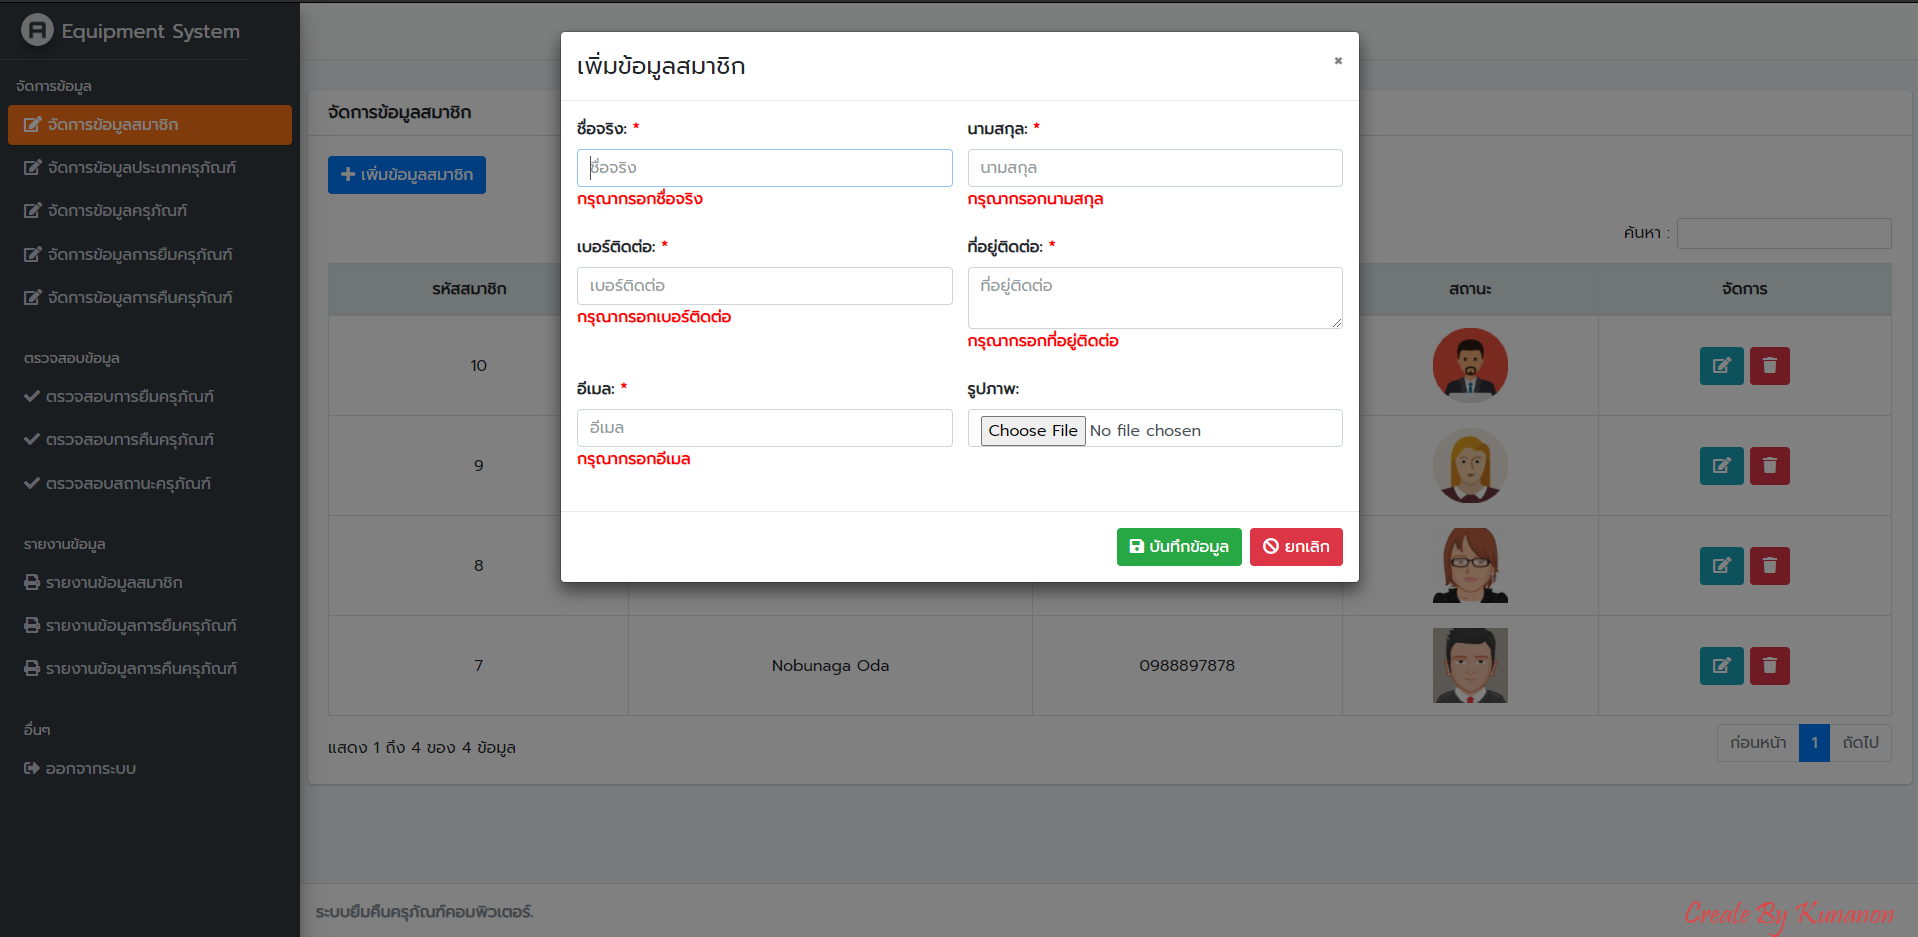Click the edit icon for member 9
The image size is (1918, 937).
pos(1720,466)
